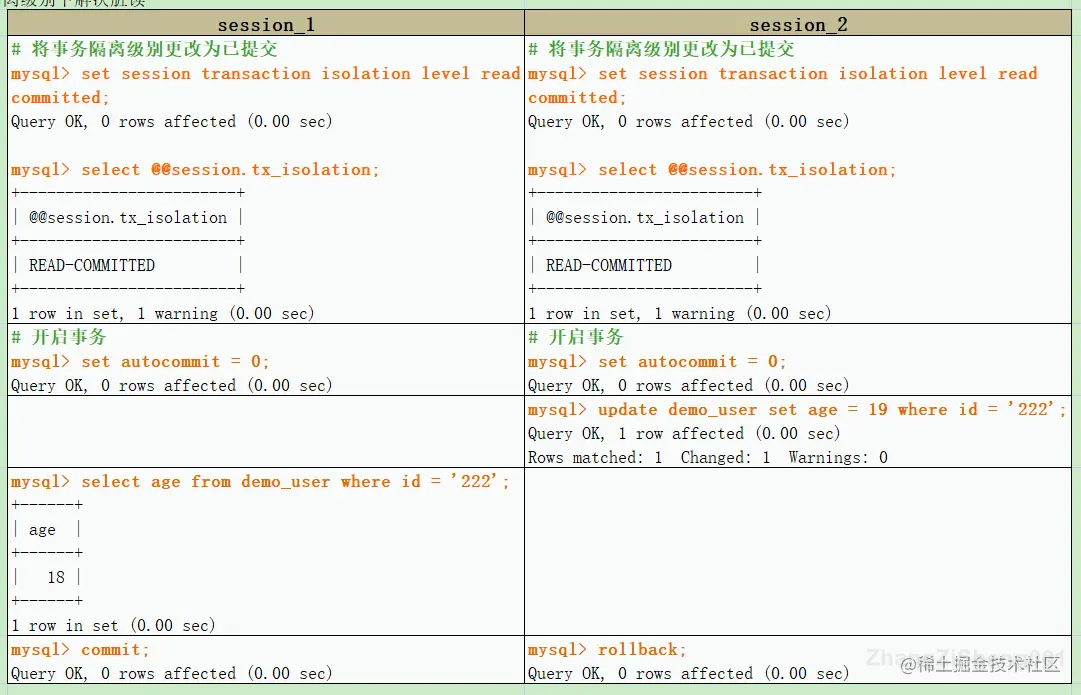Image resolution: width=1081 pixels, height=695 pixels.
Task: Click the update demo_user statement
Action: click(795, 409)
